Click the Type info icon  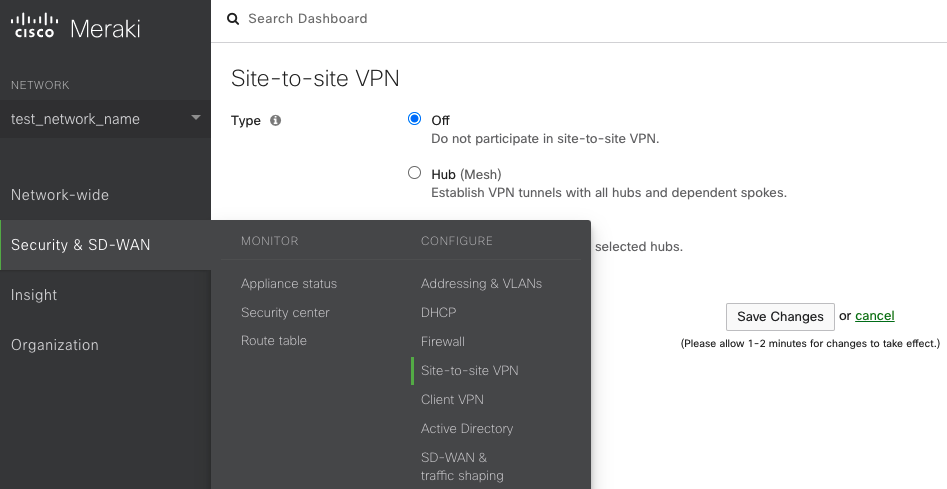click(276, 121)
